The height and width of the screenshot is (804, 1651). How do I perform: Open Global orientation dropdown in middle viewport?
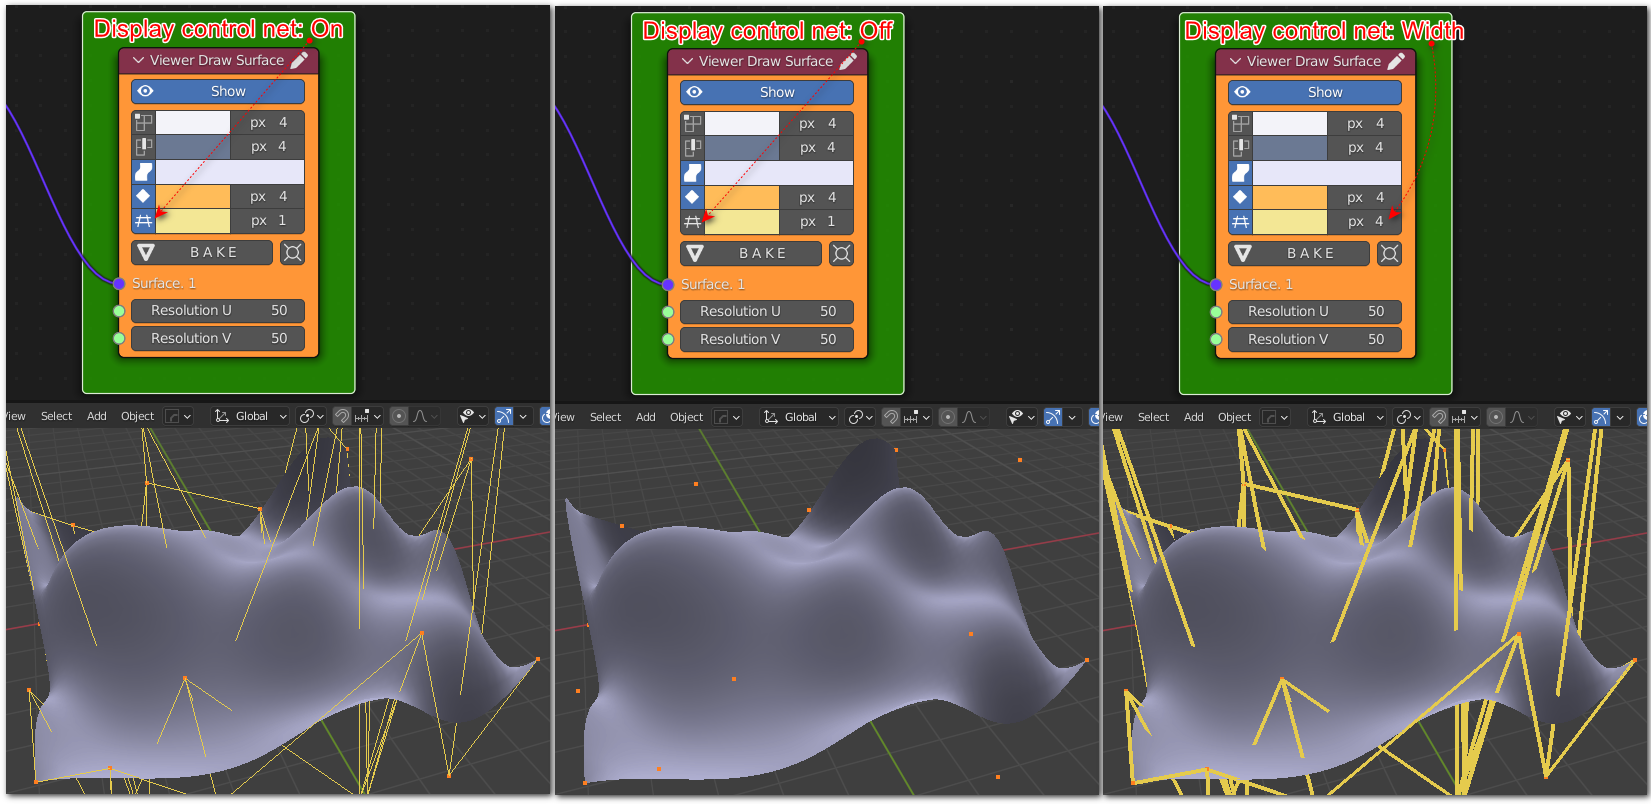pos(799,417)
